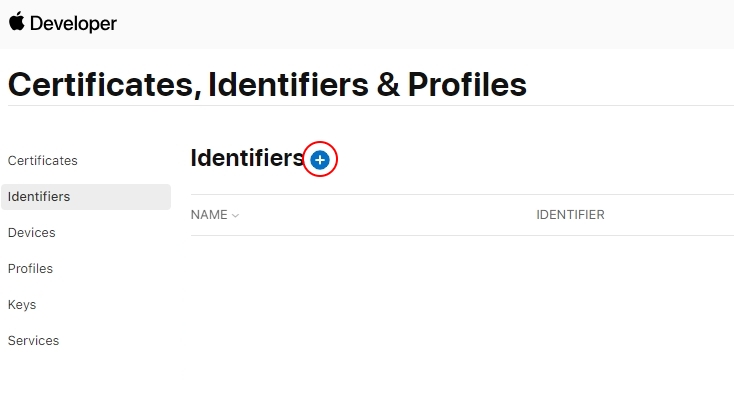The height and width of the screenshot is (416, 734).
Task: Open Profiles from the sidebar
Action: pos(30,269)
